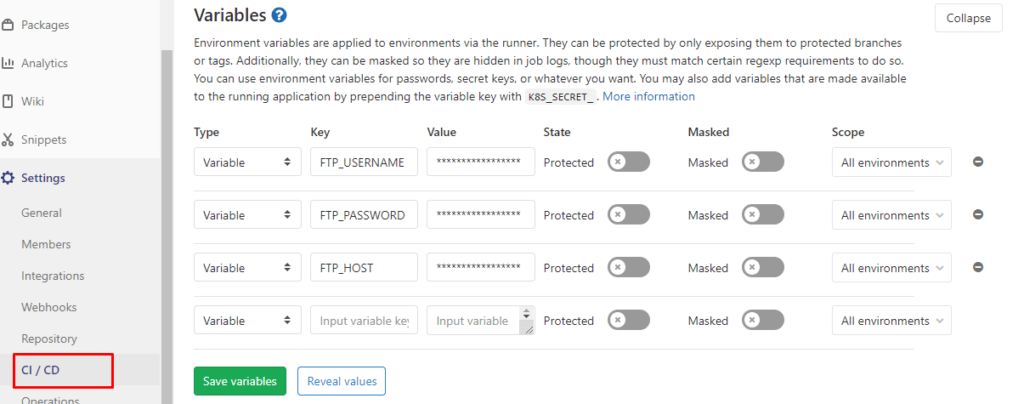Open Type dropdown in the empty variable row
This screenshot has height=404, width=1024.
(248, 320)
